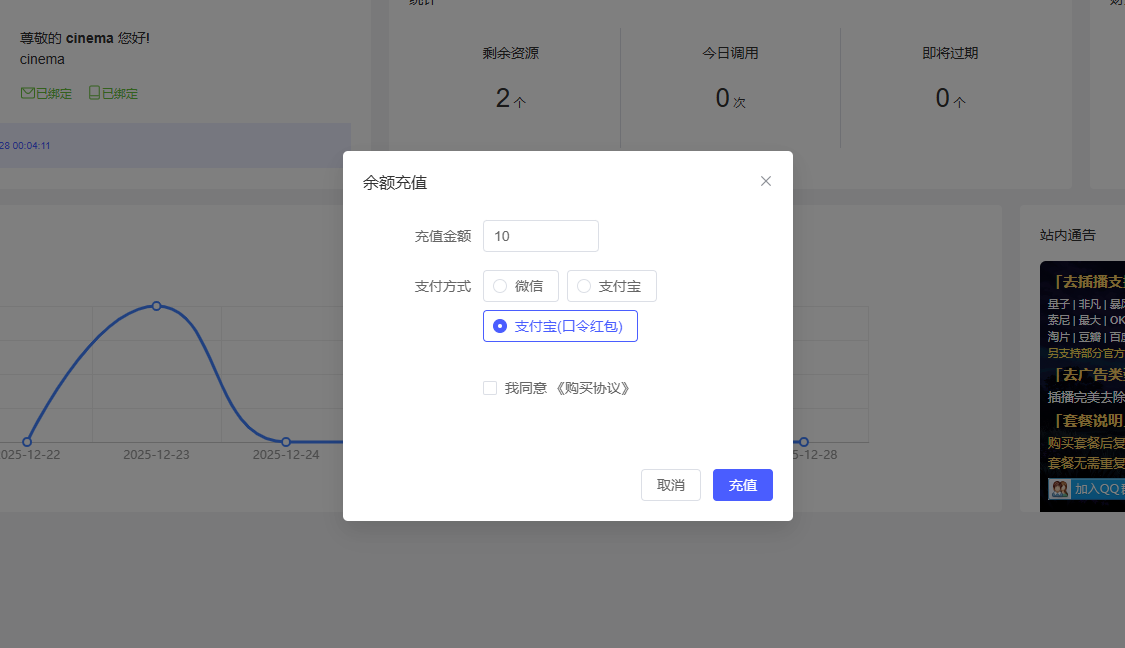1125x648 pixels.
Task: Click the QQ group avatar icon
Action: (1059, 489)
